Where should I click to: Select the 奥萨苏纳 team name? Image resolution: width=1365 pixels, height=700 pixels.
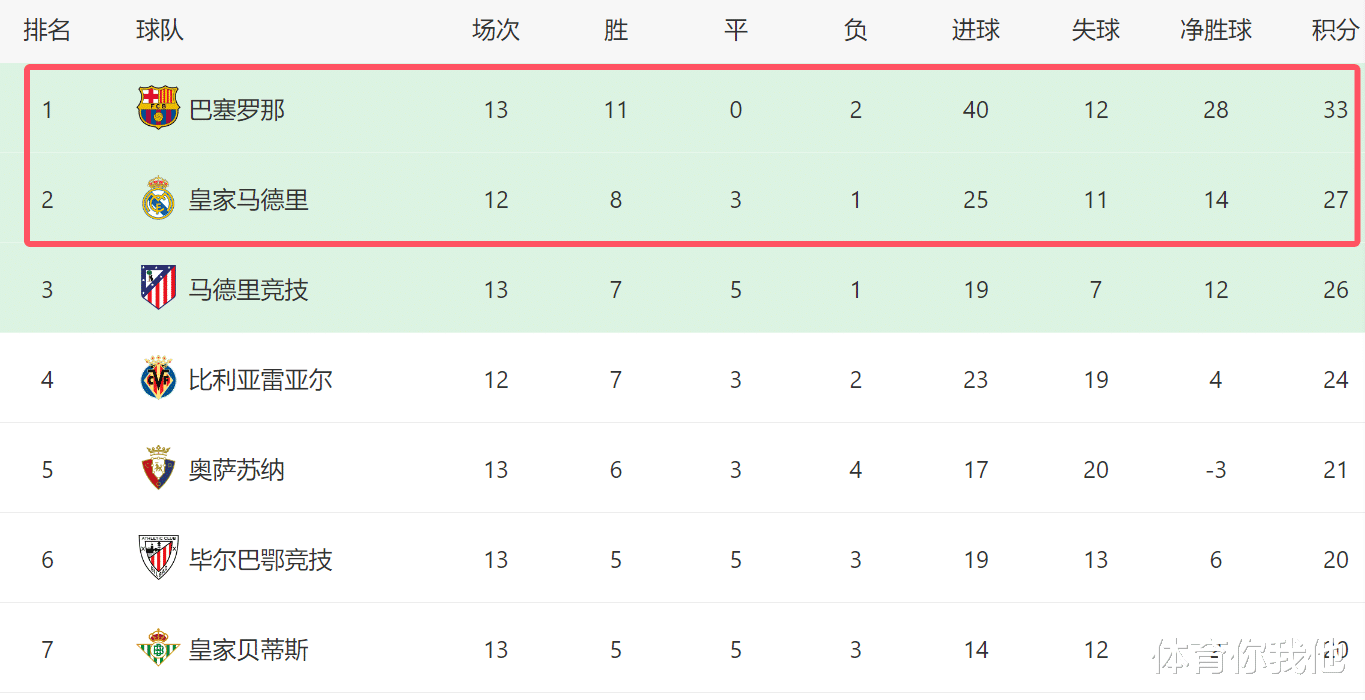click(237, 470)
